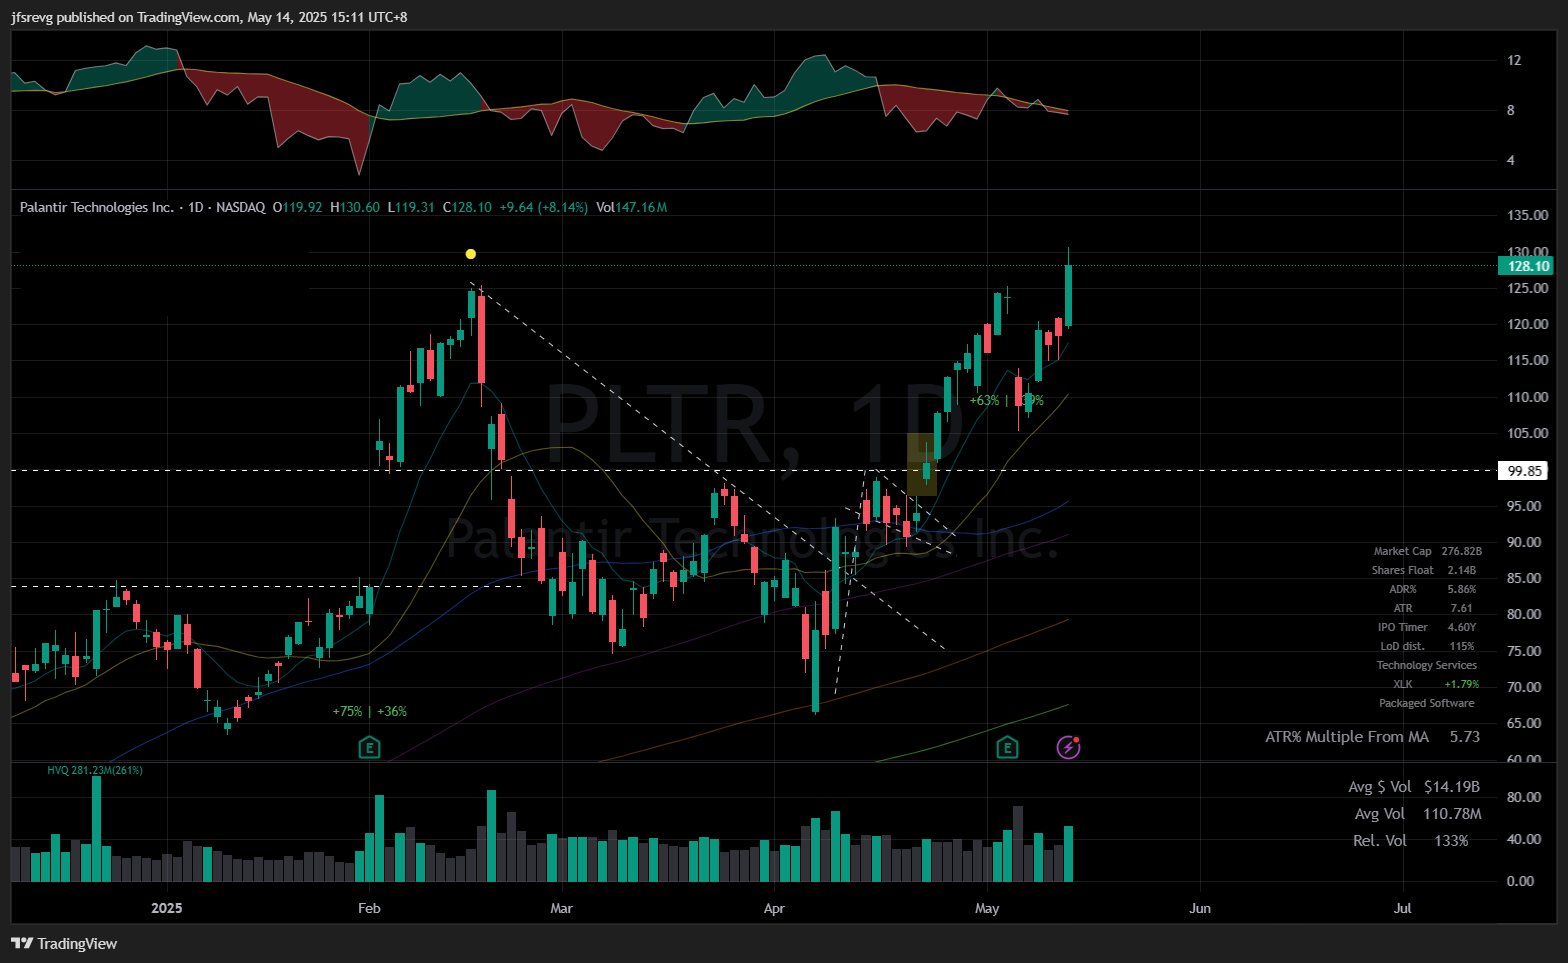Click the Avg $ Vol $14.19B value
This screenshot has height=963, width=1568.
tap(1452, 787)
